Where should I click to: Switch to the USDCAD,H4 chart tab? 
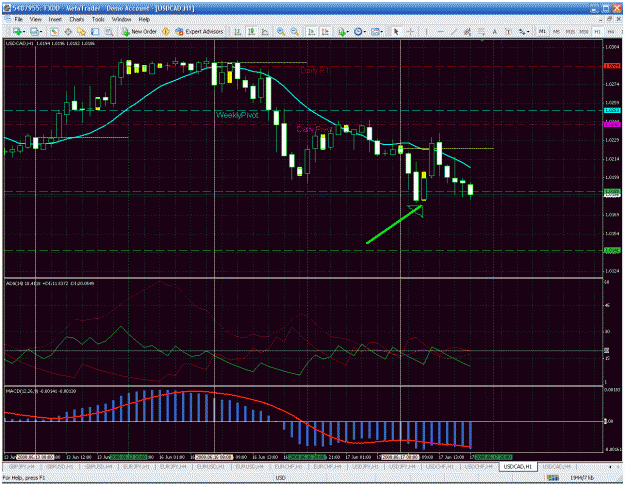coord(556,466)
